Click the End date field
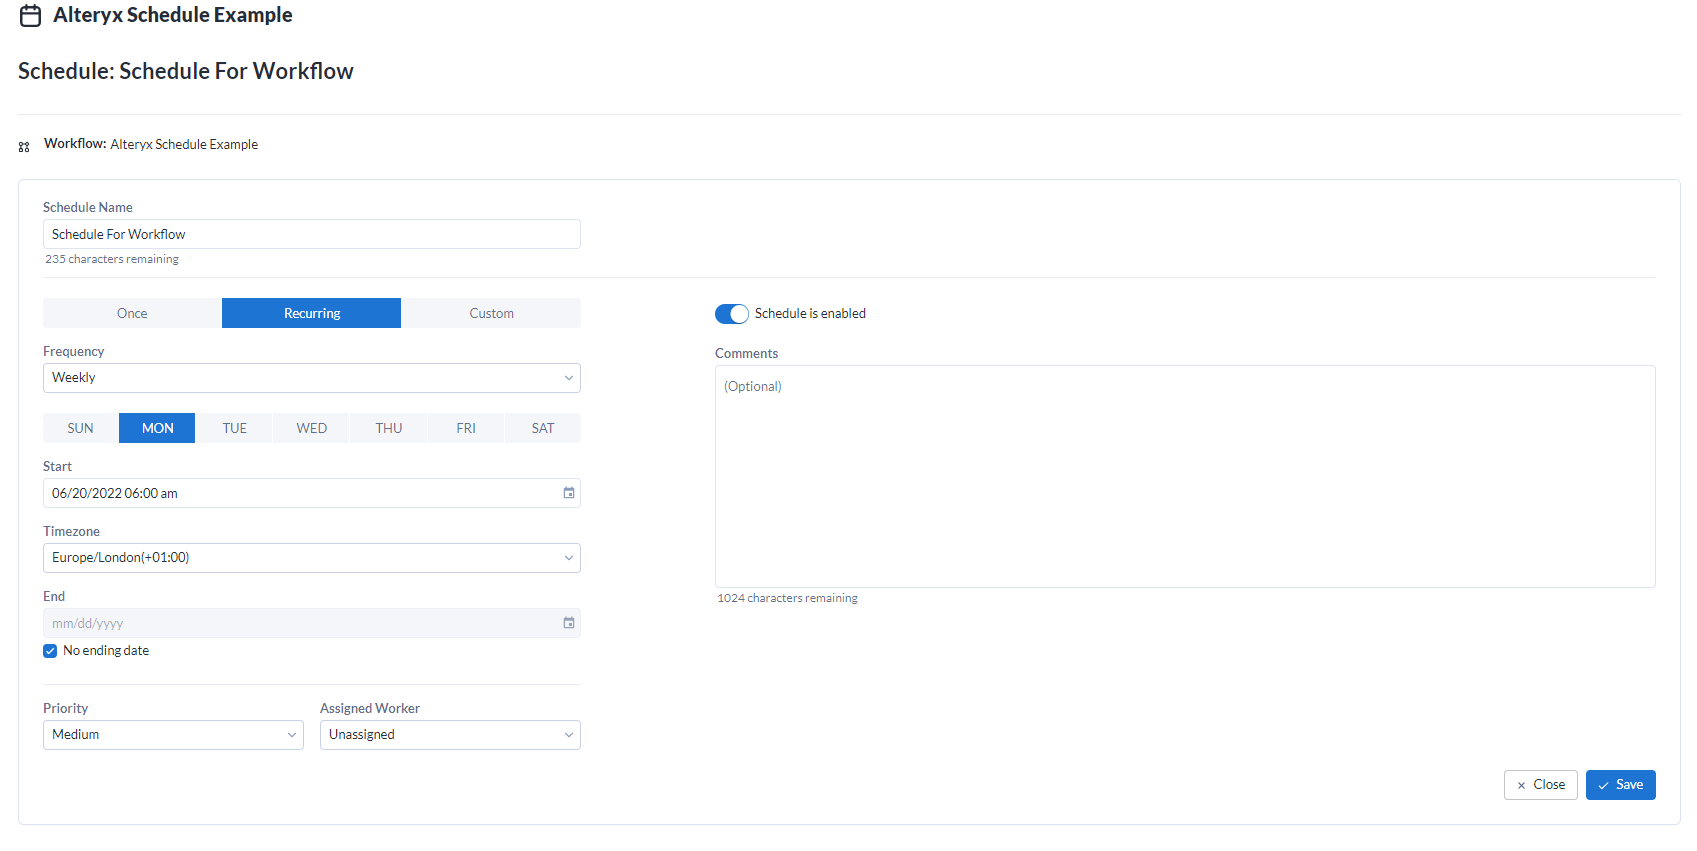The image size is (1697, 851). point(312,623)
